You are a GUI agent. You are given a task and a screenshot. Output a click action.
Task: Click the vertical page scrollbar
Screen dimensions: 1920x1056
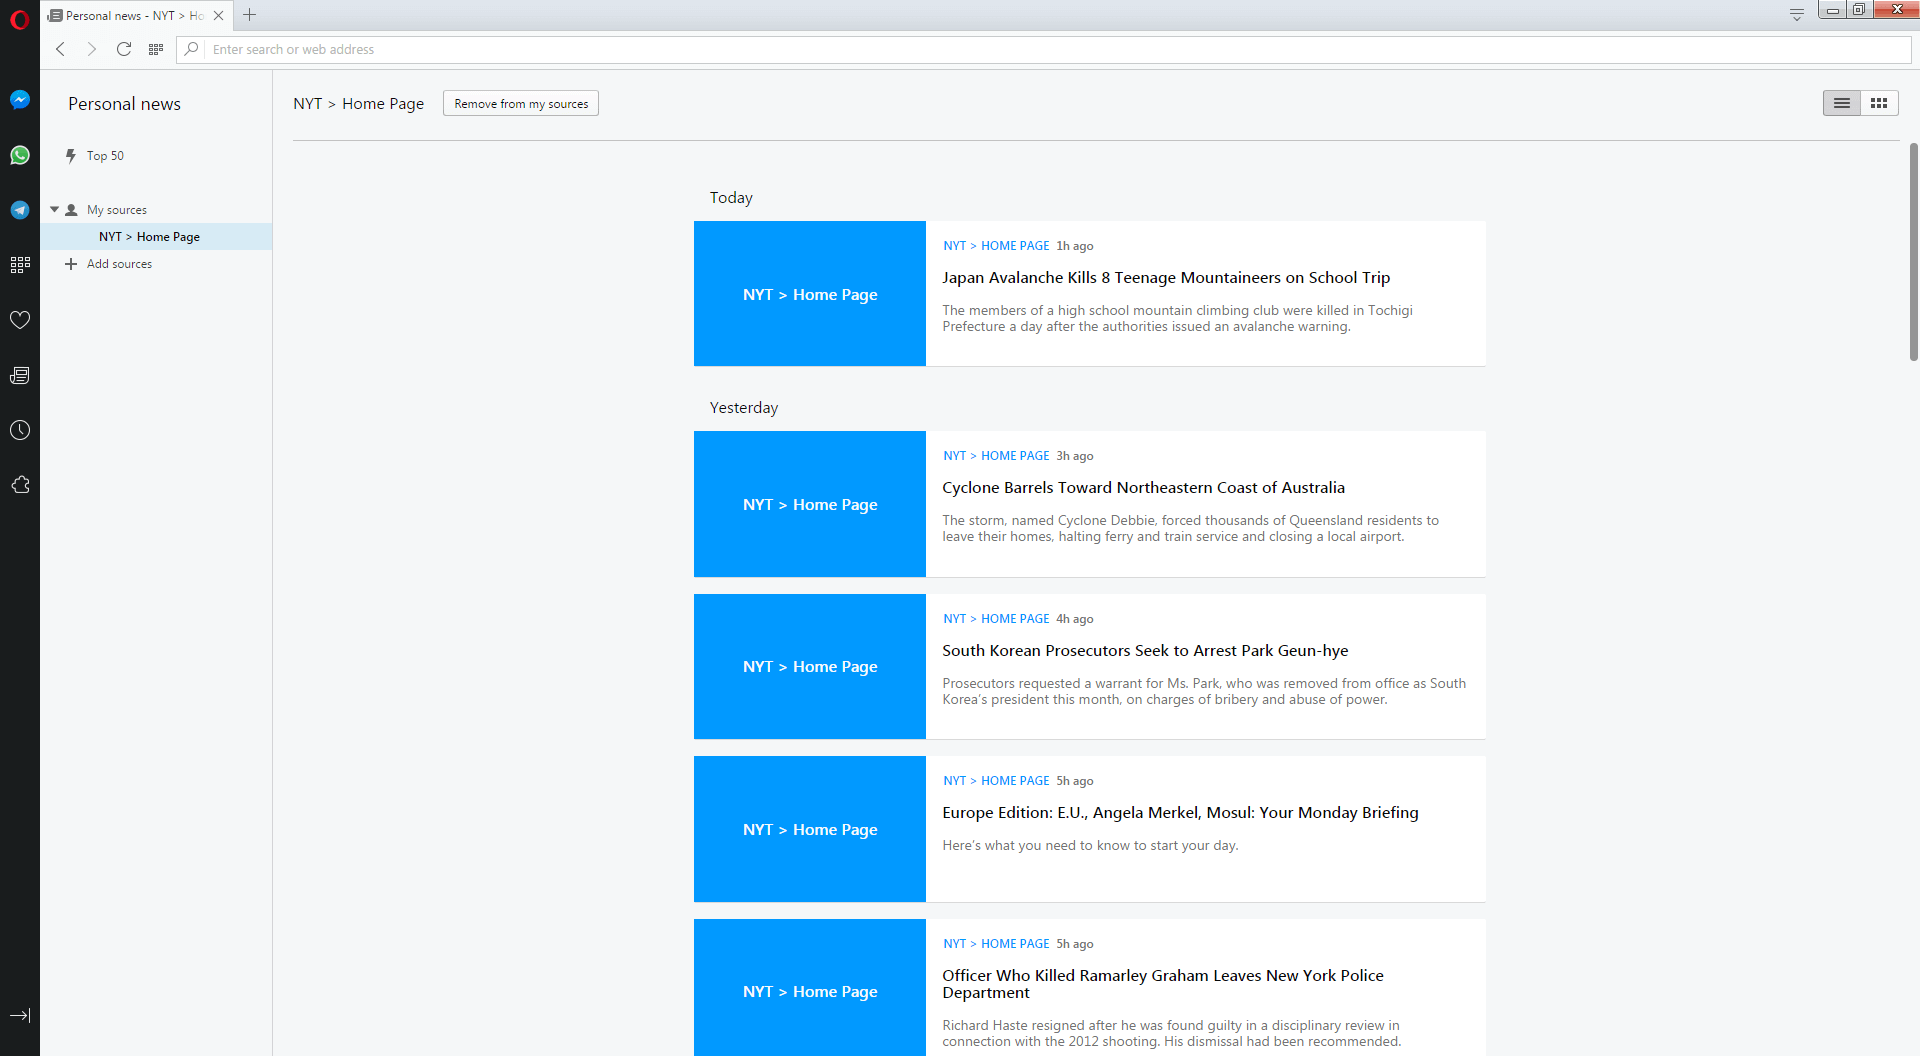(x=1913, y=252)
